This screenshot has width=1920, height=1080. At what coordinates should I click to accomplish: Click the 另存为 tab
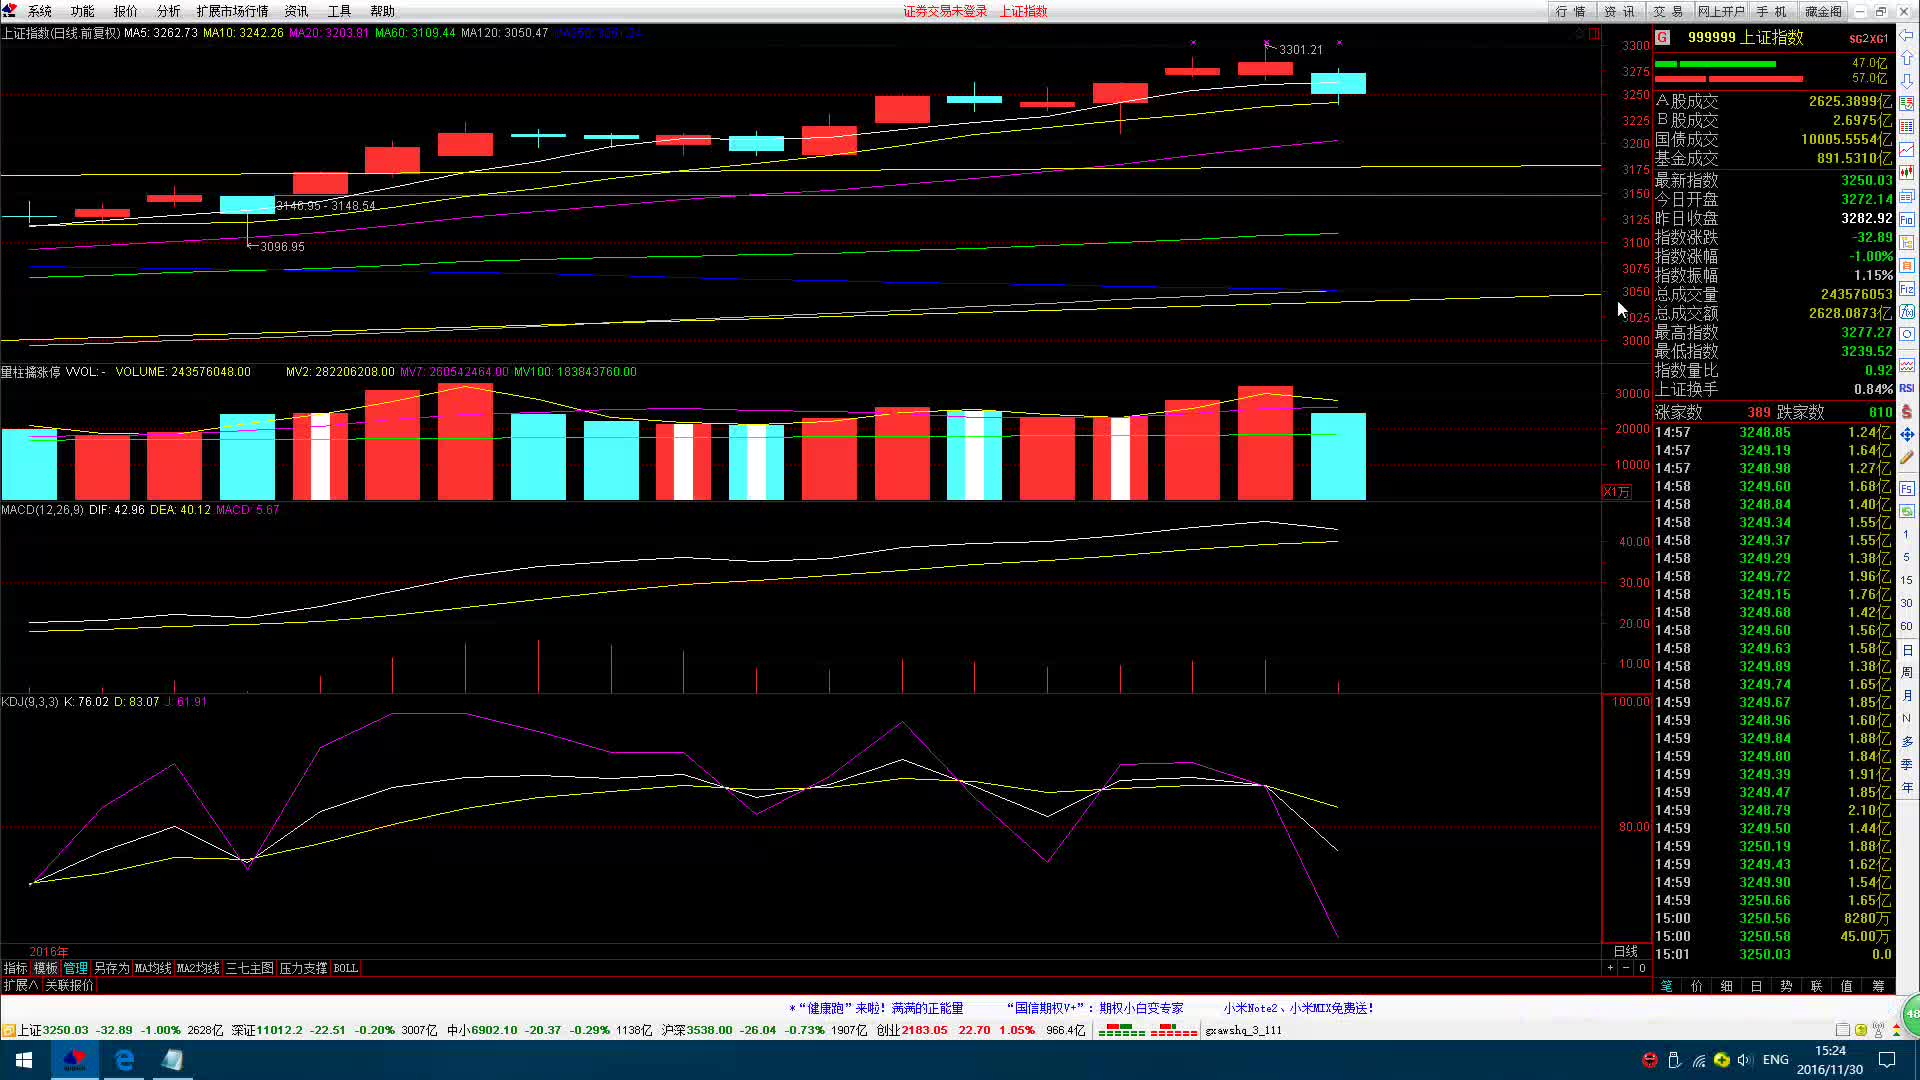(x=111, y=968)
